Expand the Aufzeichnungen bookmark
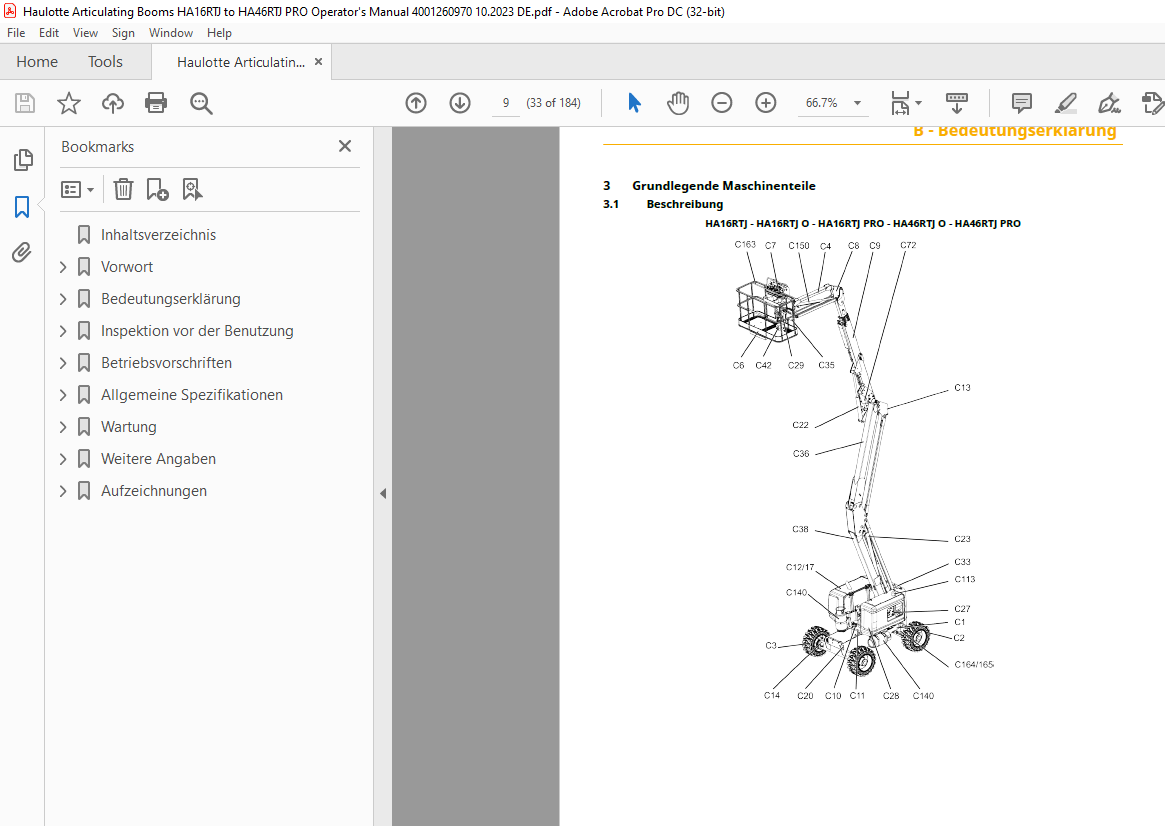The image size is (1165, 826). pos(63,490)
